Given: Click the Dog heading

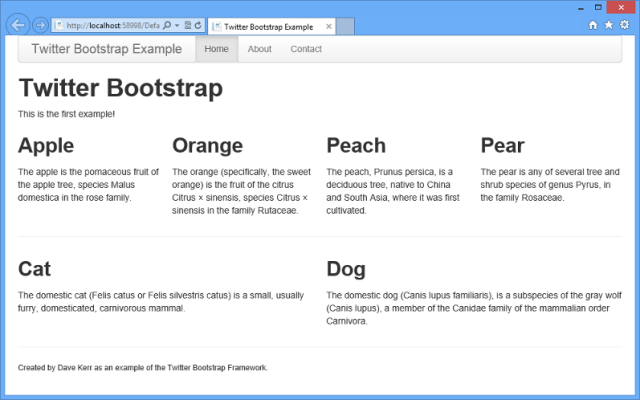Looking at the screenshot, I should click(x=346, y=269).
